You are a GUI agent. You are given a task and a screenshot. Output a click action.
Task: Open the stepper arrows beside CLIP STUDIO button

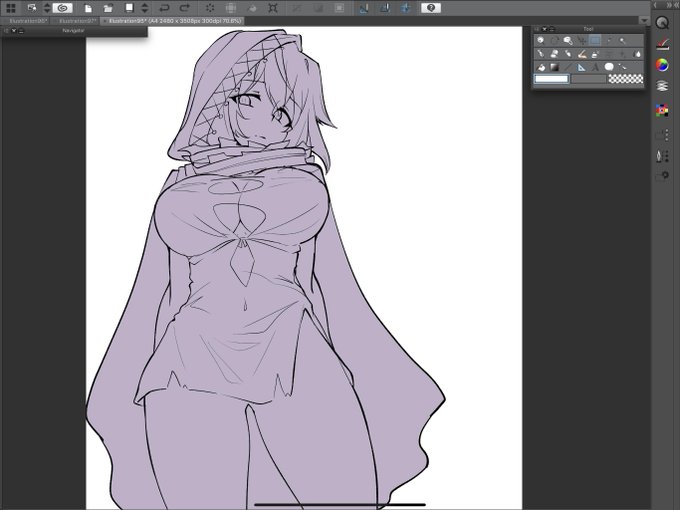(x=47, y=8)
